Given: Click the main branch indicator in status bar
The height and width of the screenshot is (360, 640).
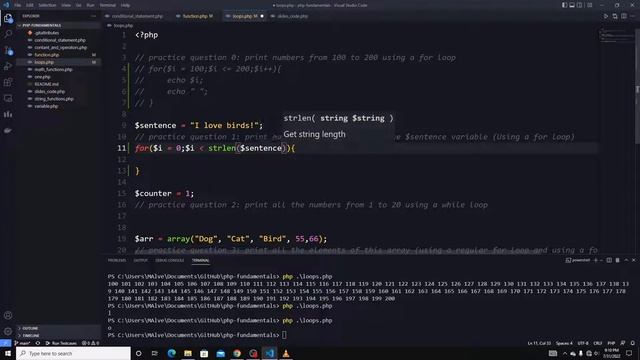Looking at the screenshot, I should tap(23, 343).
